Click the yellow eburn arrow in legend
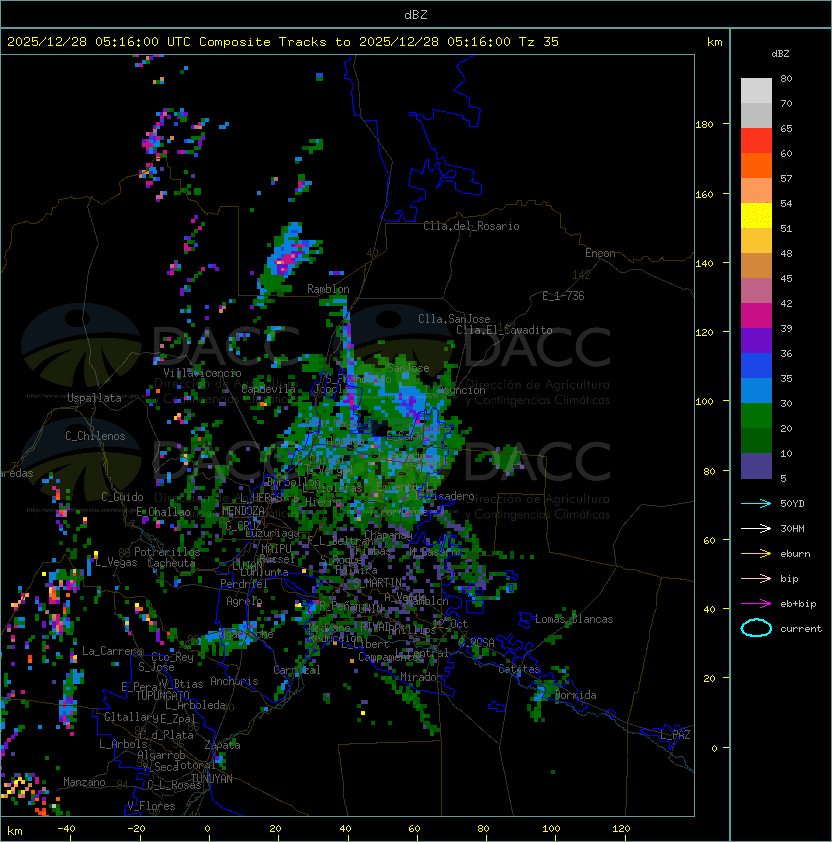832x842 pixels. [x=756, y=554]
